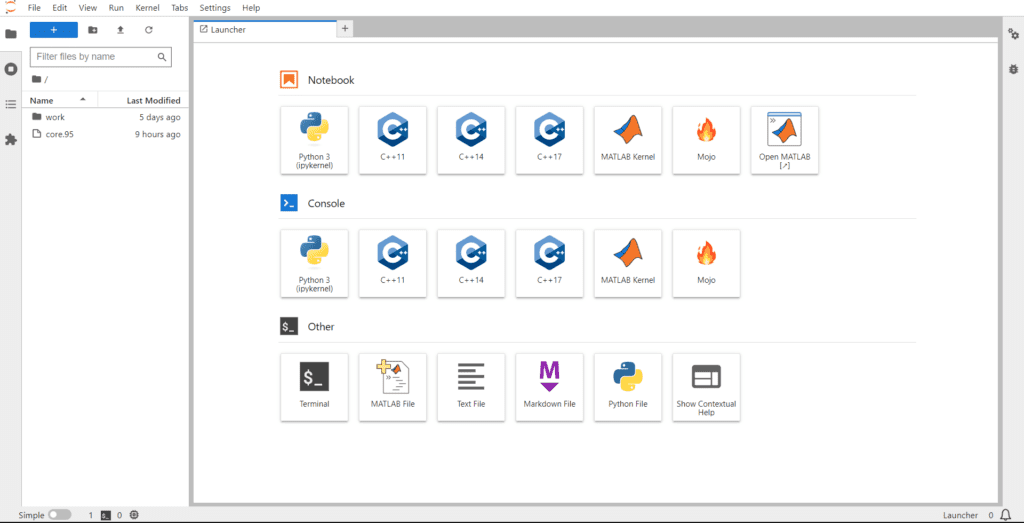
Task: Add a new tab with plus button
Action: tap(345, 29)
